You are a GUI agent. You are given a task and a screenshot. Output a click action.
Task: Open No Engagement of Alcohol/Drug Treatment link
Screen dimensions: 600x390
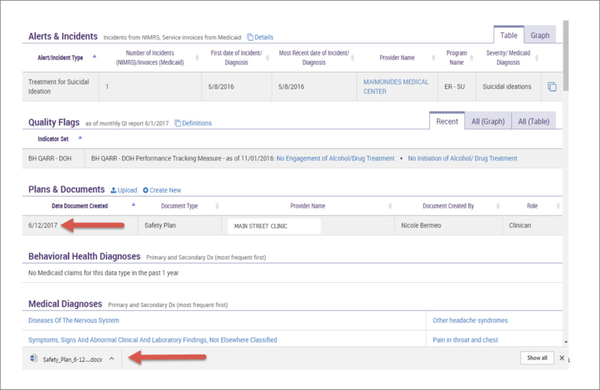tap(335, 158)
